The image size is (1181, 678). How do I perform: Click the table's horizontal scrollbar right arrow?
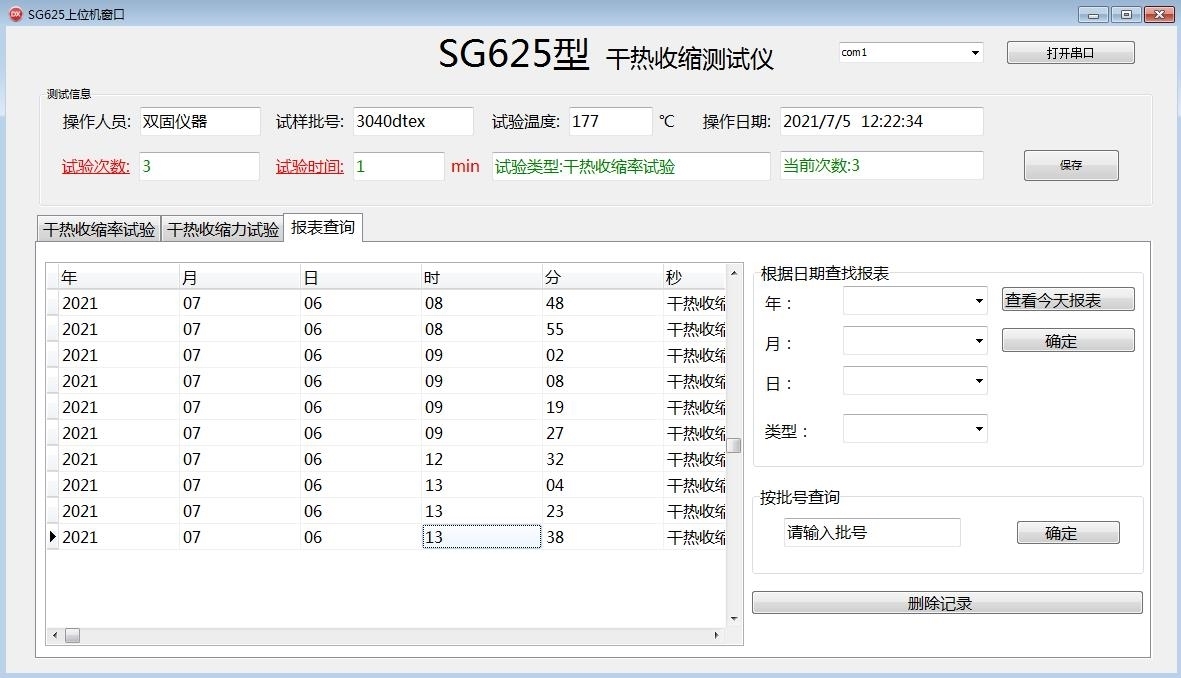(x=716, y=635)
